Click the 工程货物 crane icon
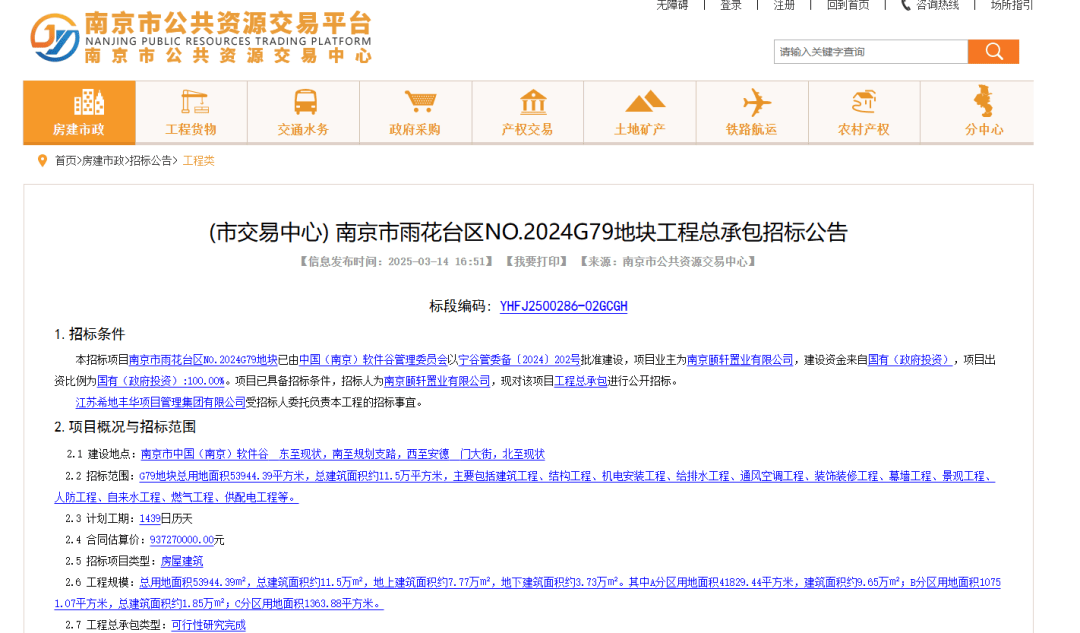This screenshot has height=633, width=1080. tap(194, 102)
